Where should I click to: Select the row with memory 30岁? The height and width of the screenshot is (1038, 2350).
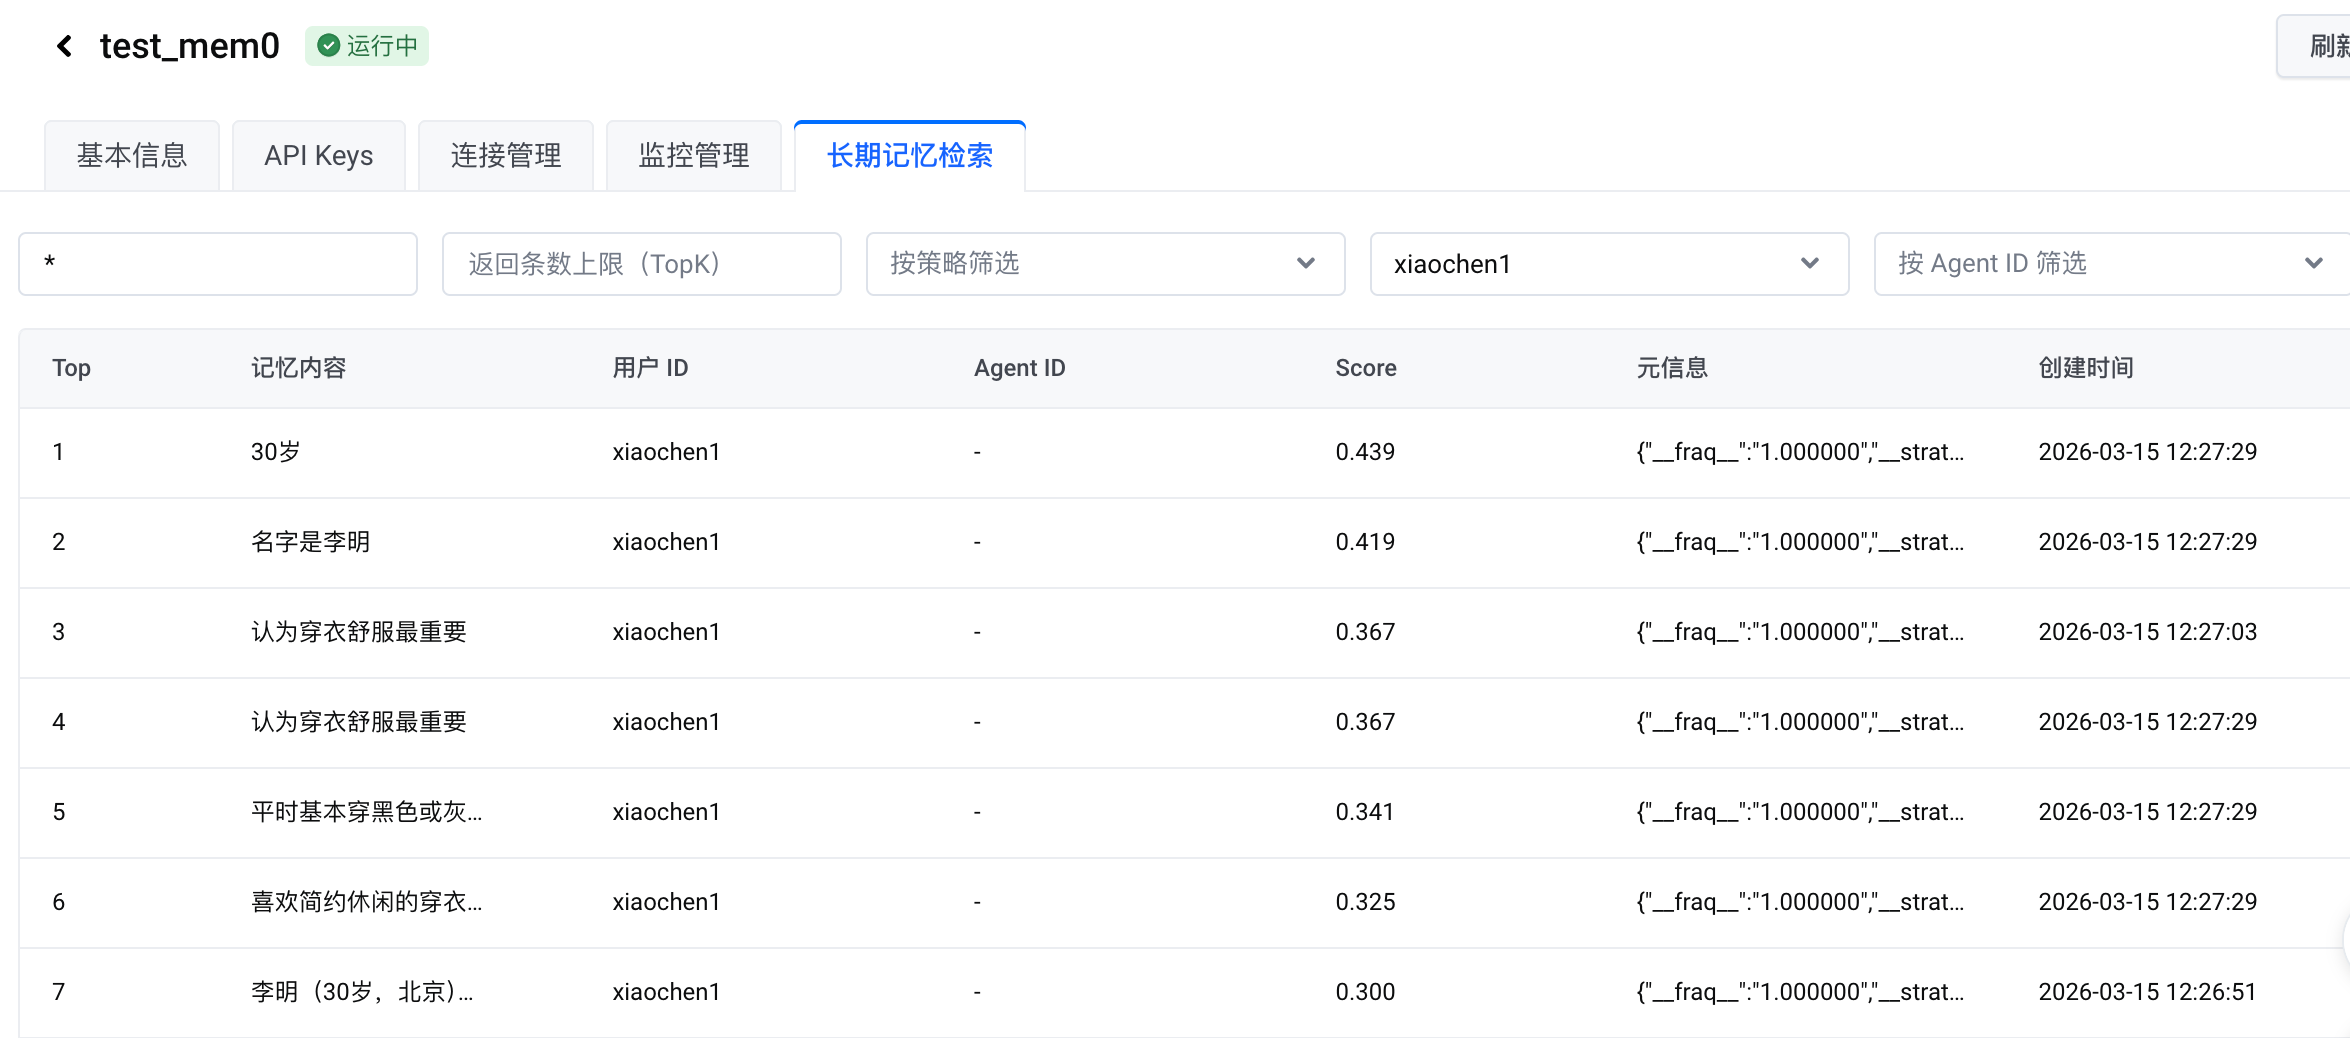coord(276,452)
